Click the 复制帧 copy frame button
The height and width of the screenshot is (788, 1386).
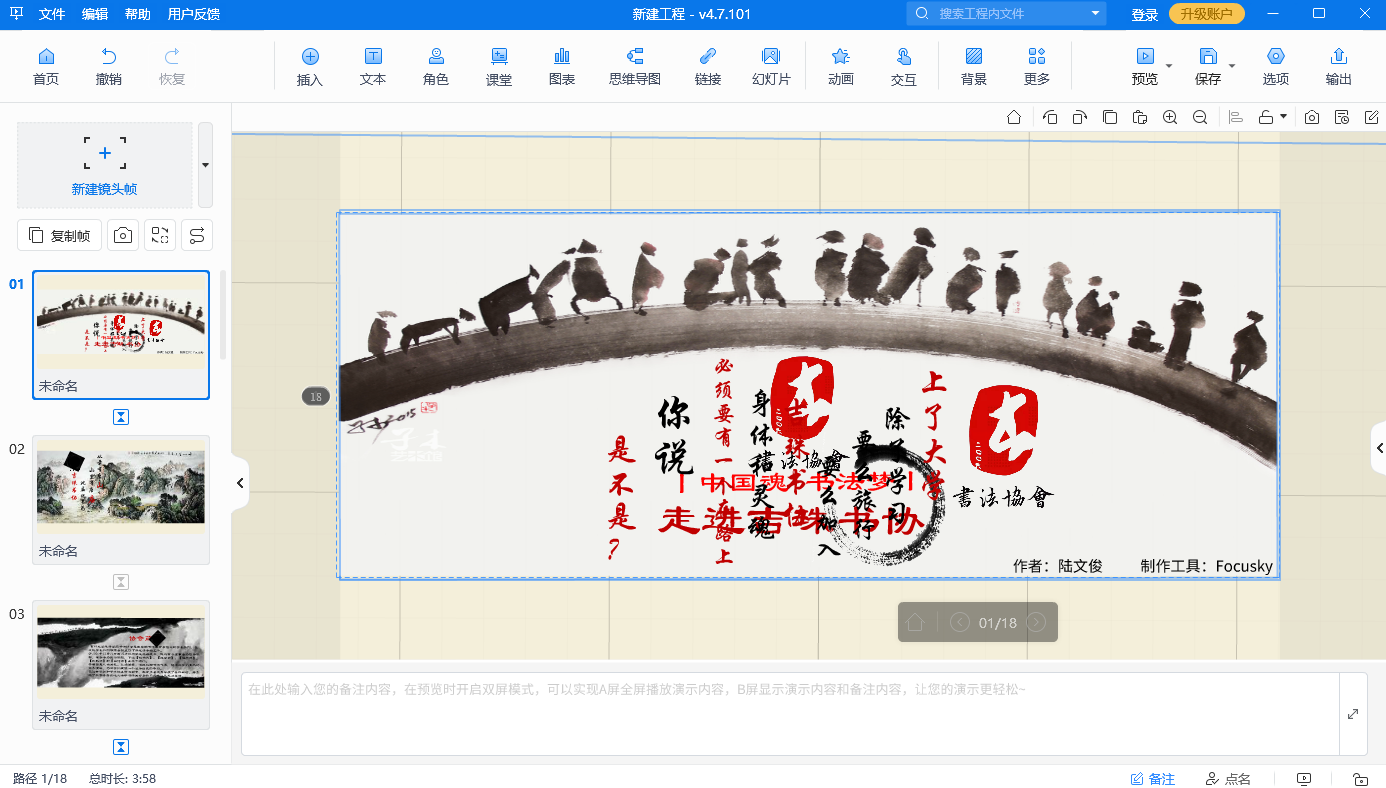point(60,235)
